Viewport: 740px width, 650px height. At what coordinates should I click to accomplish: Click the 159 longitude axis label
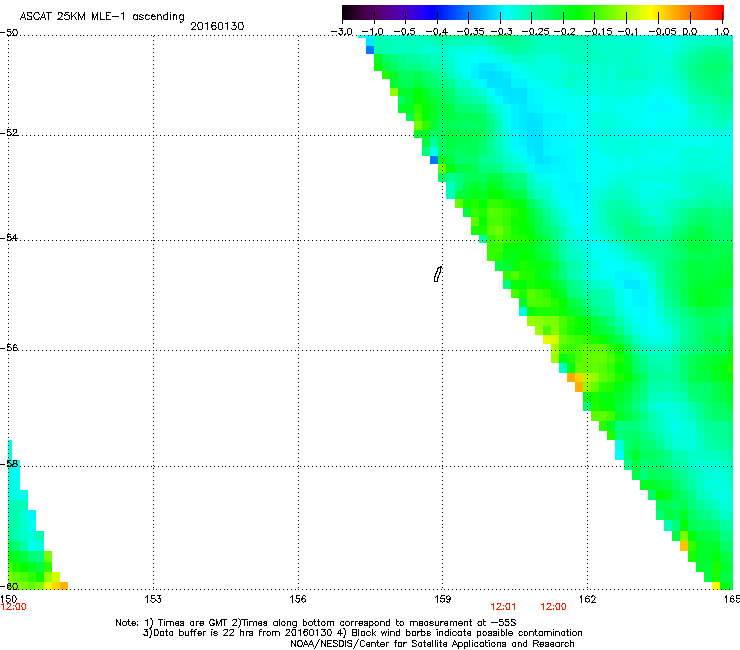pyautogui.click(x=443, y=599)
